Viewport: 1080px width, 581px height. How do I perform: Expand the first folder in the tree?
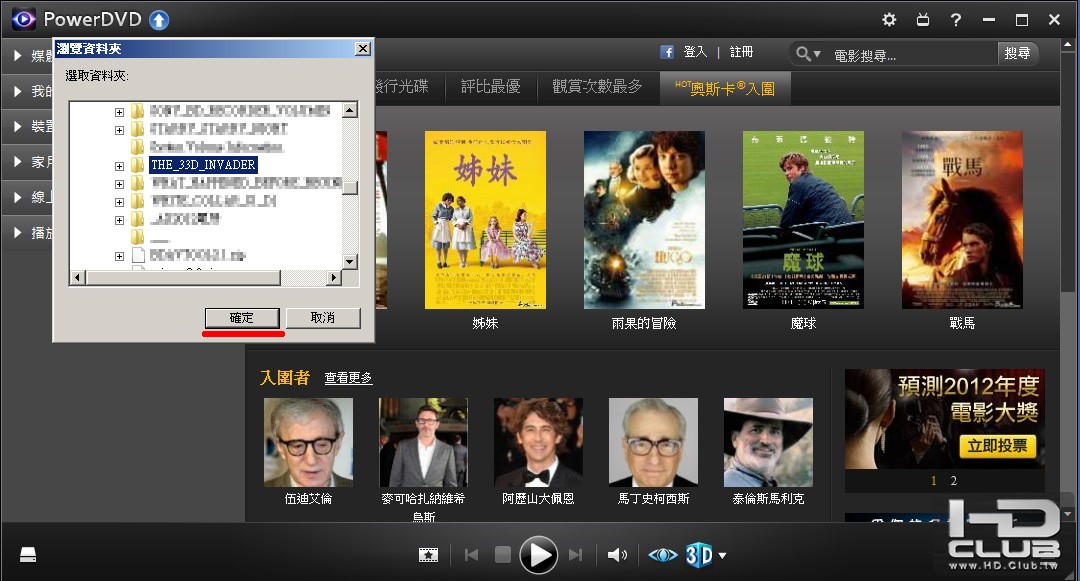(x=119, y=112)
